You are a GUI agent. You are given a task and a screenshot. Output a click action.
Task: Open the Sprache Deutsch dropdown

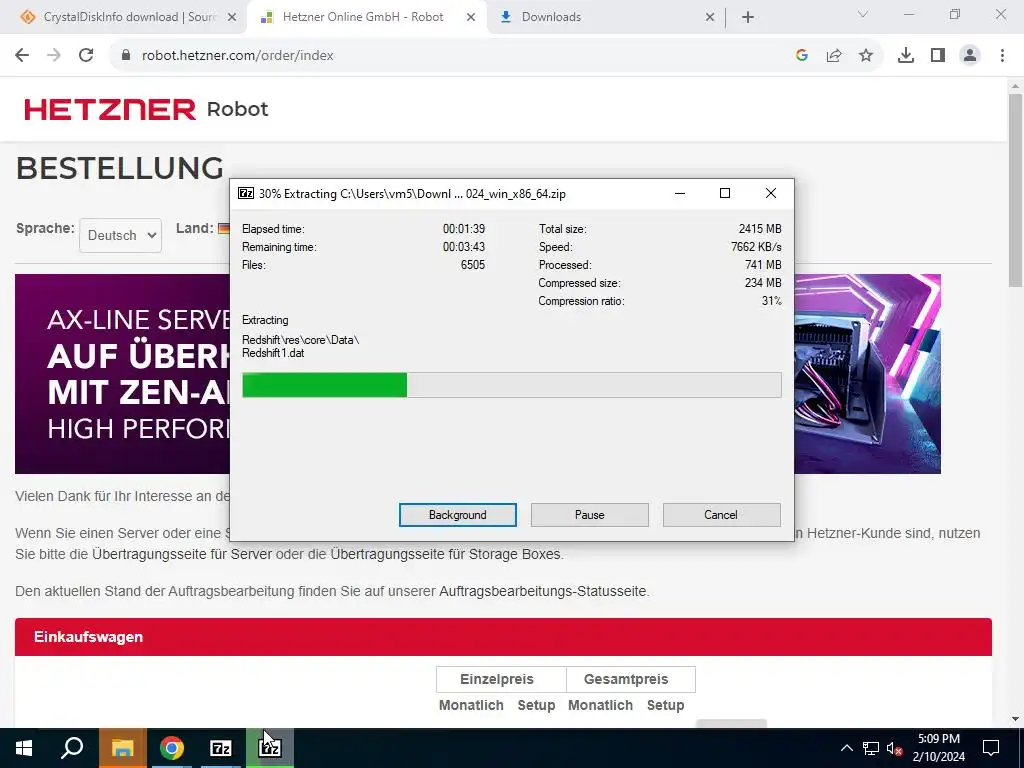120,235
